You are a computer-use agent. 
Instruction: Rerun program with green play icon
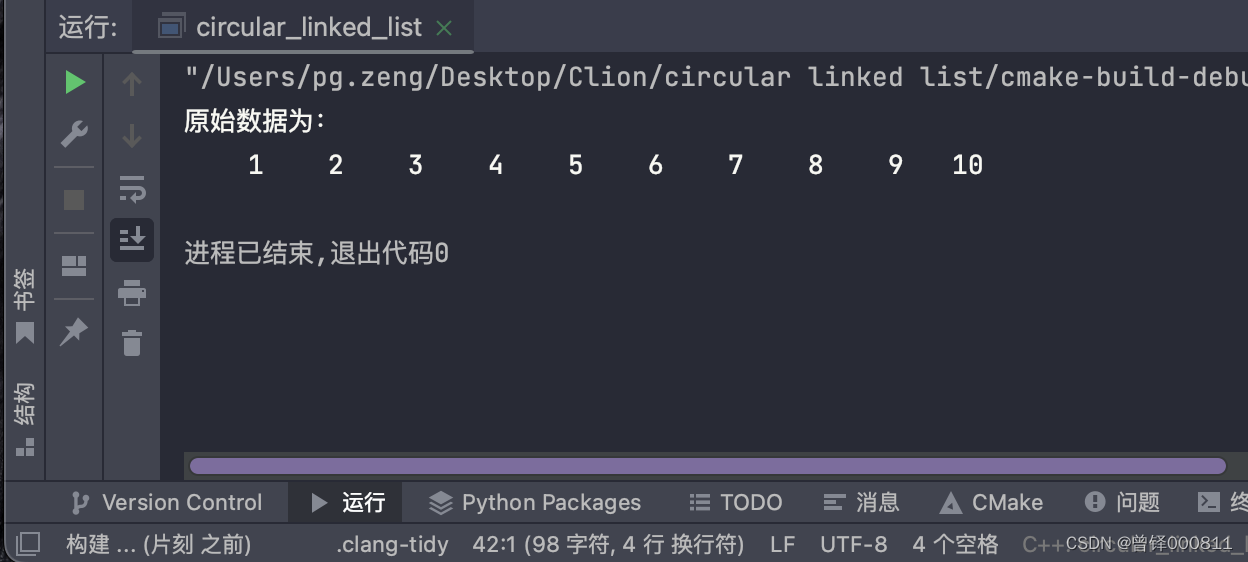coord(75,82)
